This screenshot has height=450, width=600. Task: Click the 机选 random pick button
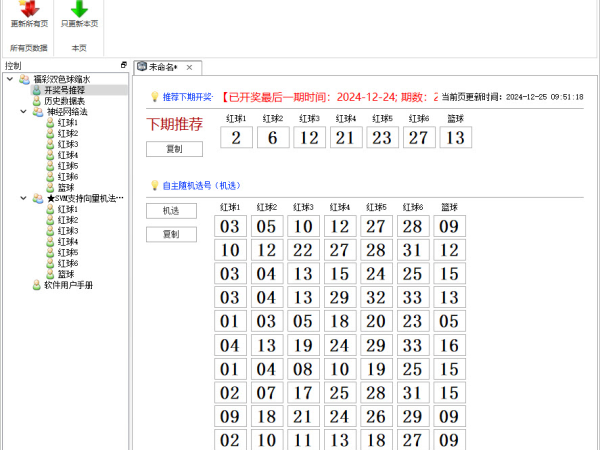[x=171, y=211]
